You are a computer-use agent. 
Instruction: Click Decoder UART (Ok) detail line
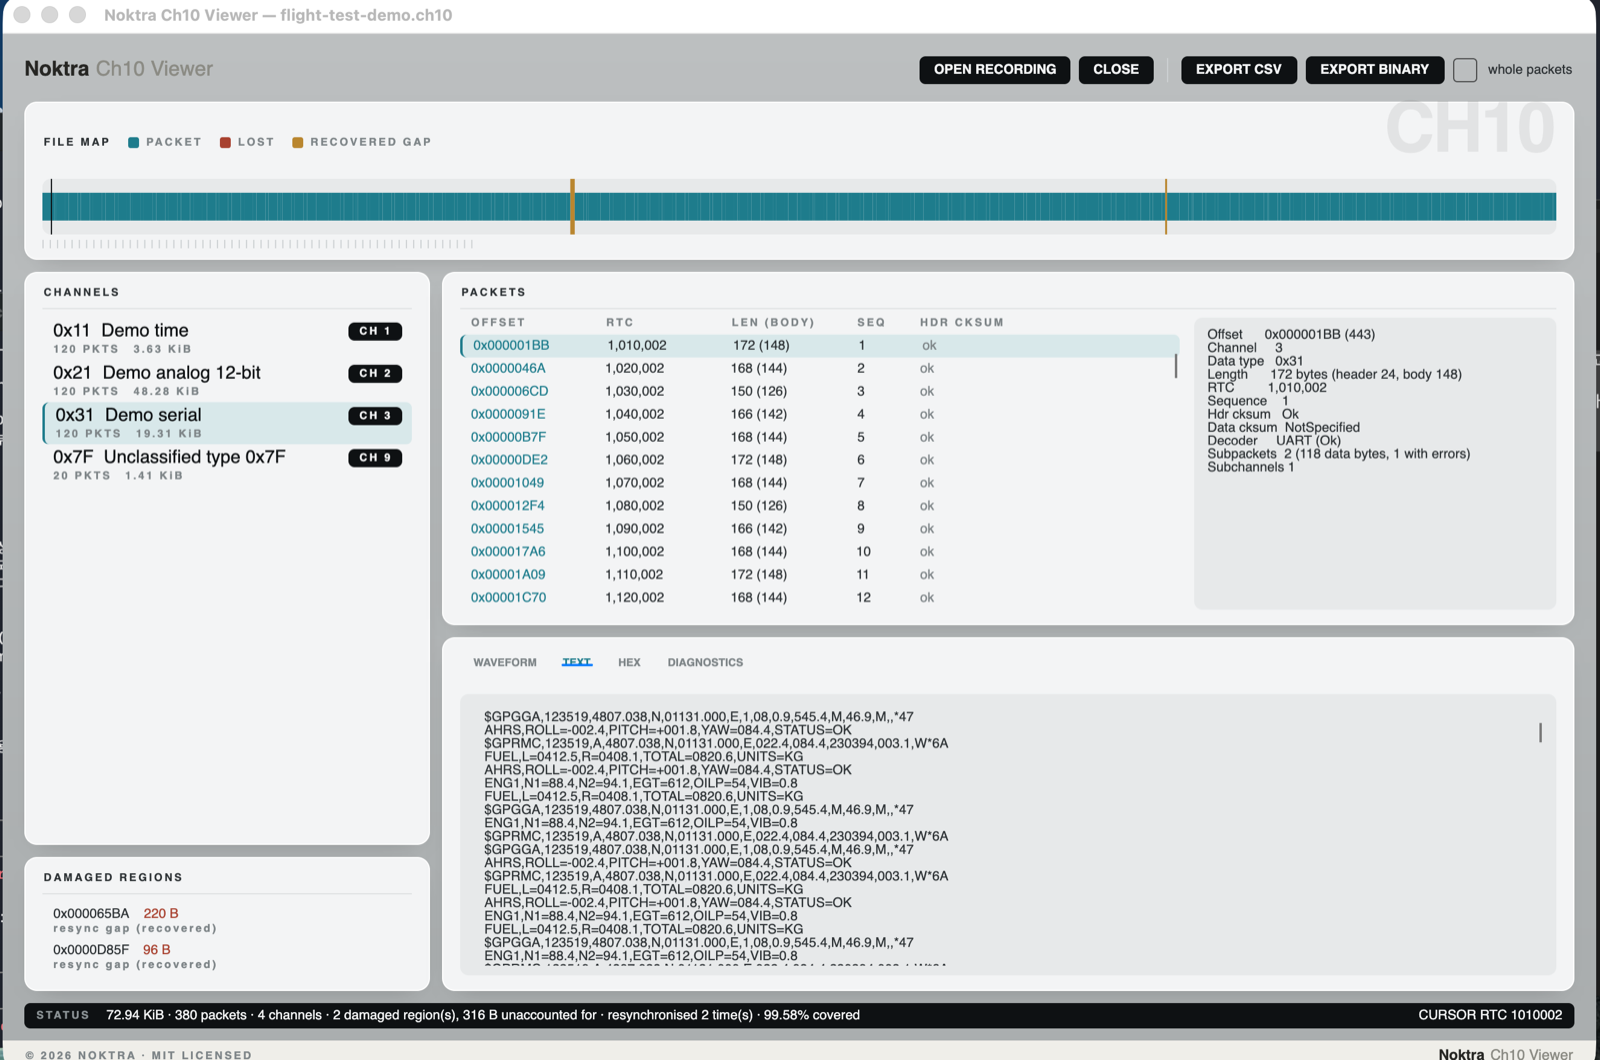click(x=1274, y=440)
